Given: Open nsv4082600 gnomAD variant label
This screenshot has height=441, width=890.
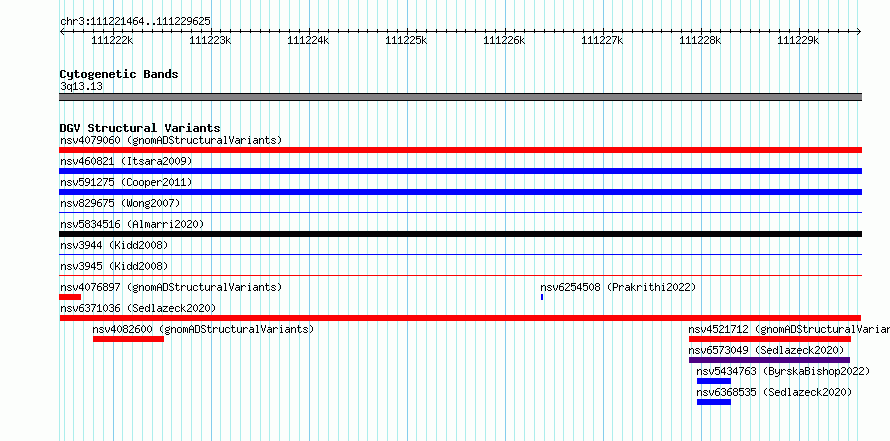Looking at the screenshot, I should 203,329.
